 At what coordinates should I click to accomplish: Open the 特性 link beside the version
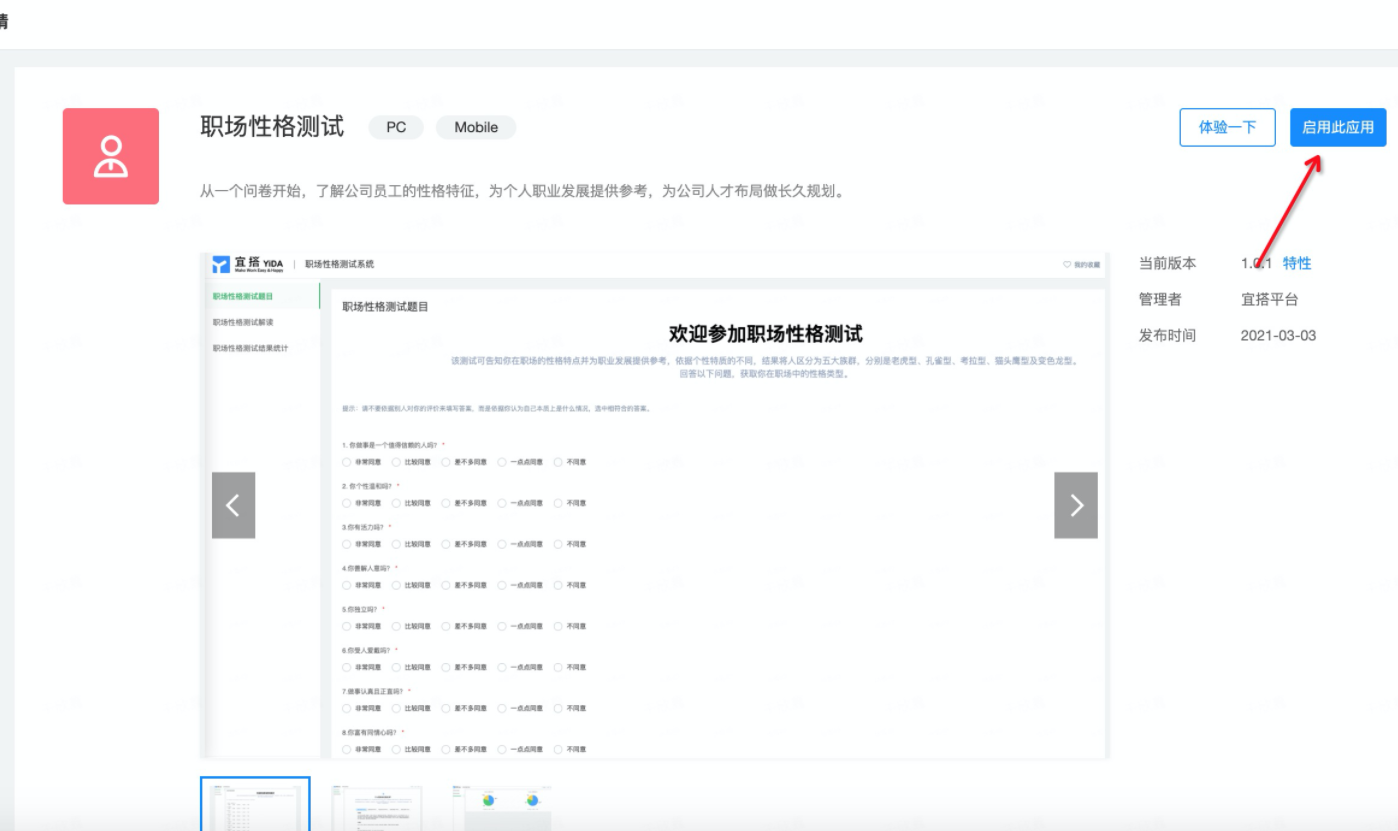(1297, 263)
